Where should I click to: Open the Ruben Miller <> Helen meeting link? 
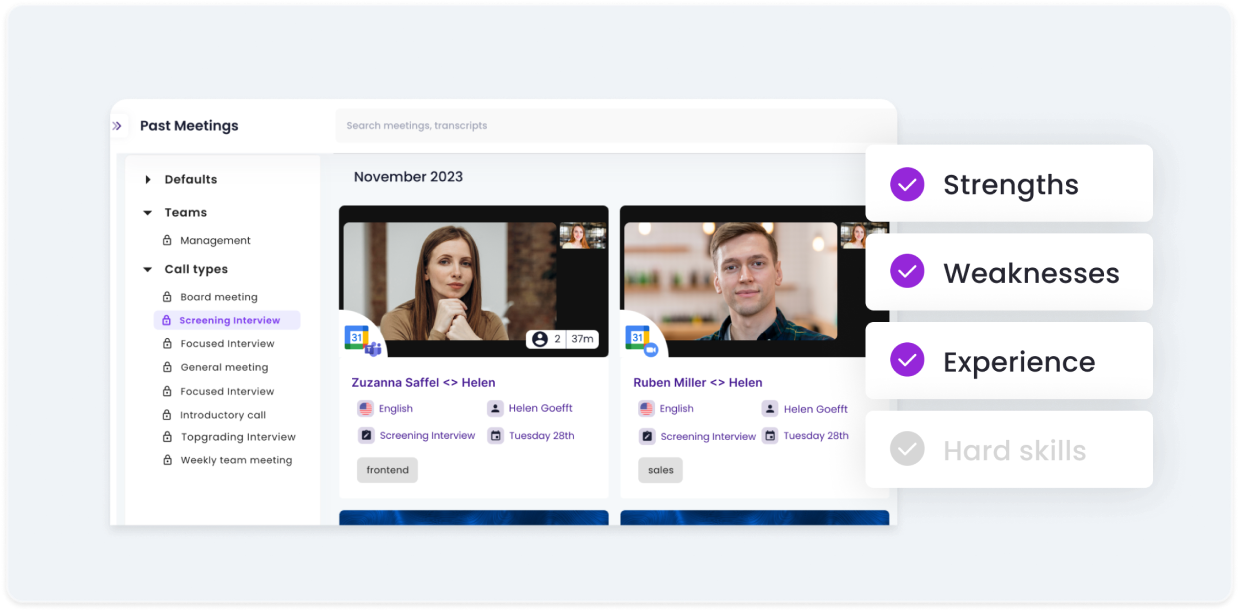pyautogui.click(x=697, y=383)
